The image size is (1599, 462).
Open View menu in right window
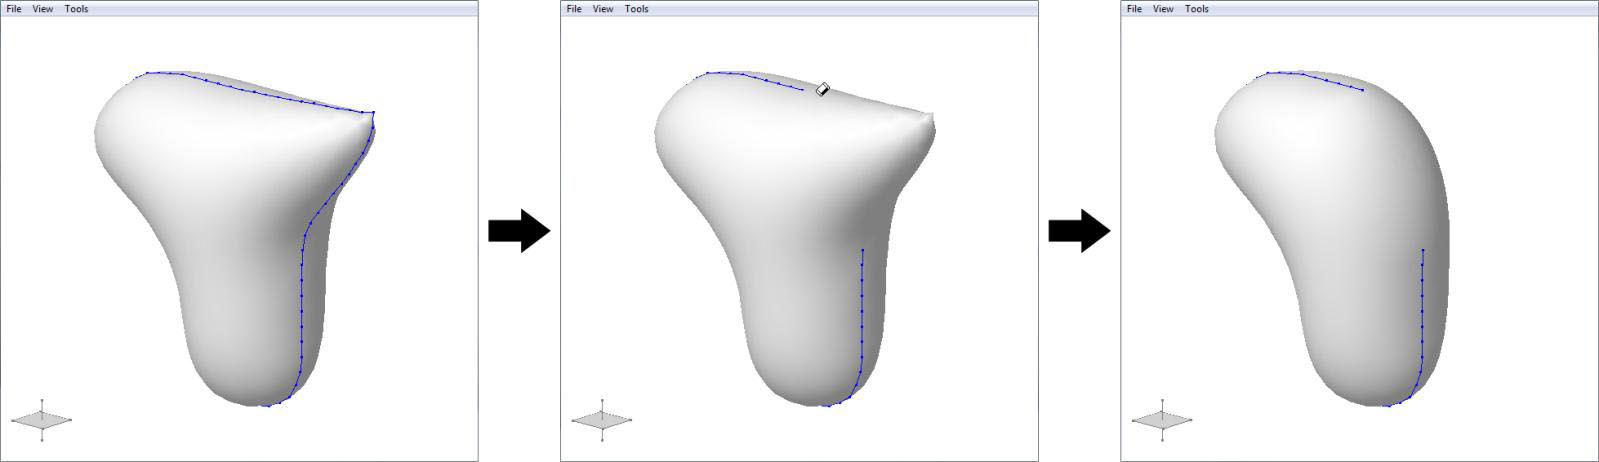[x=1163, y=9]
